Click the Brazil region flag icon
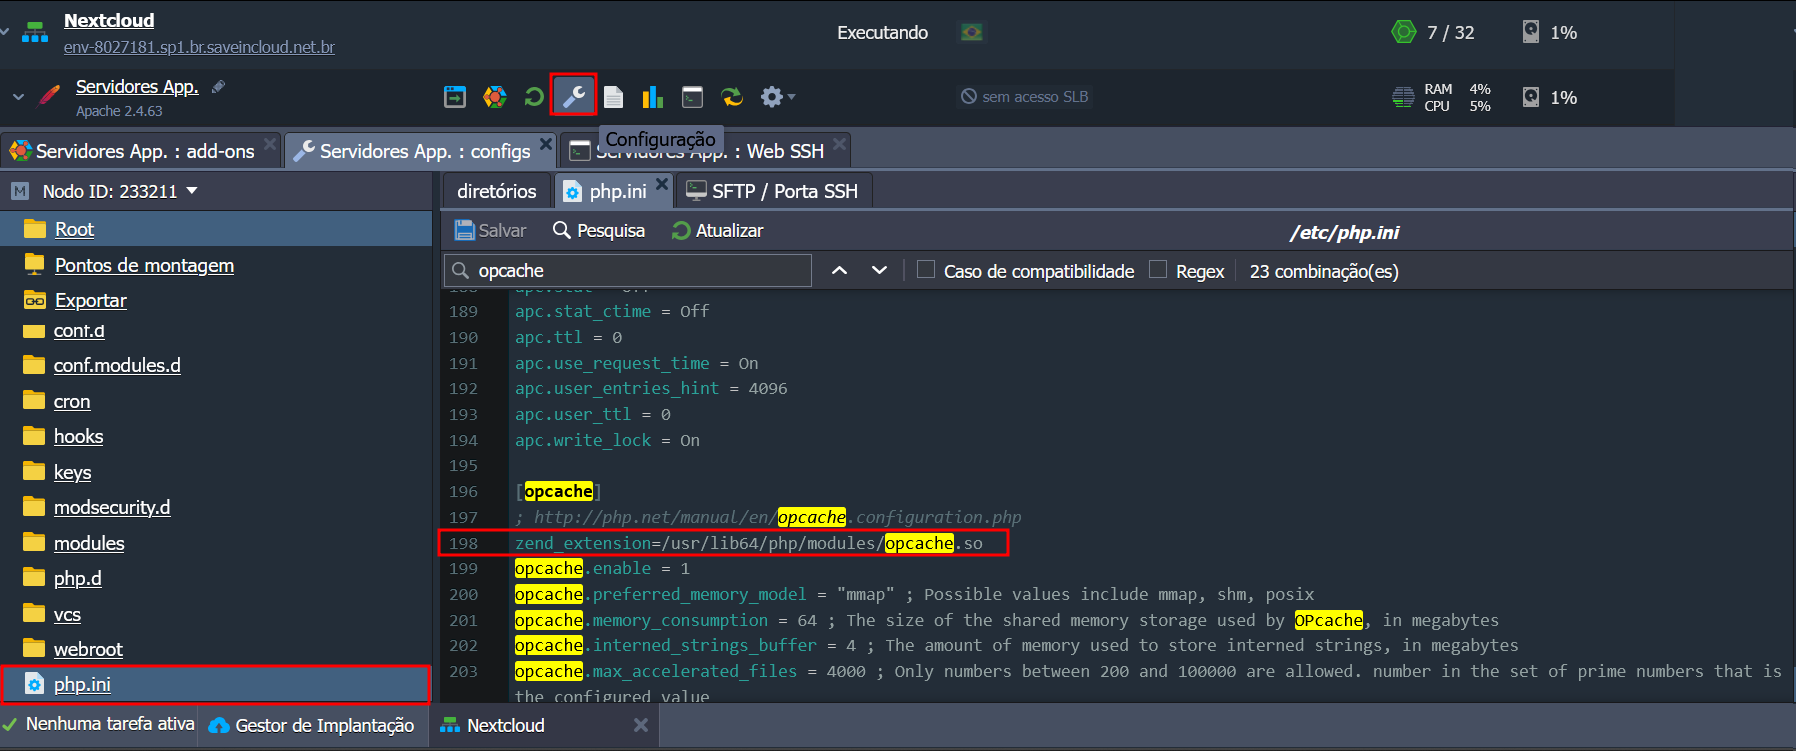 pos(971,32)
